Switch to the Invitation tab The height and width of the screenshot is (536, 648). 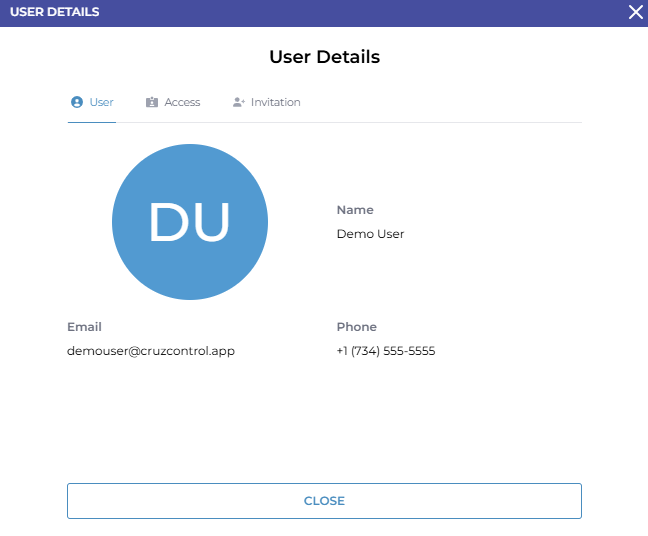tap(275, 102)
